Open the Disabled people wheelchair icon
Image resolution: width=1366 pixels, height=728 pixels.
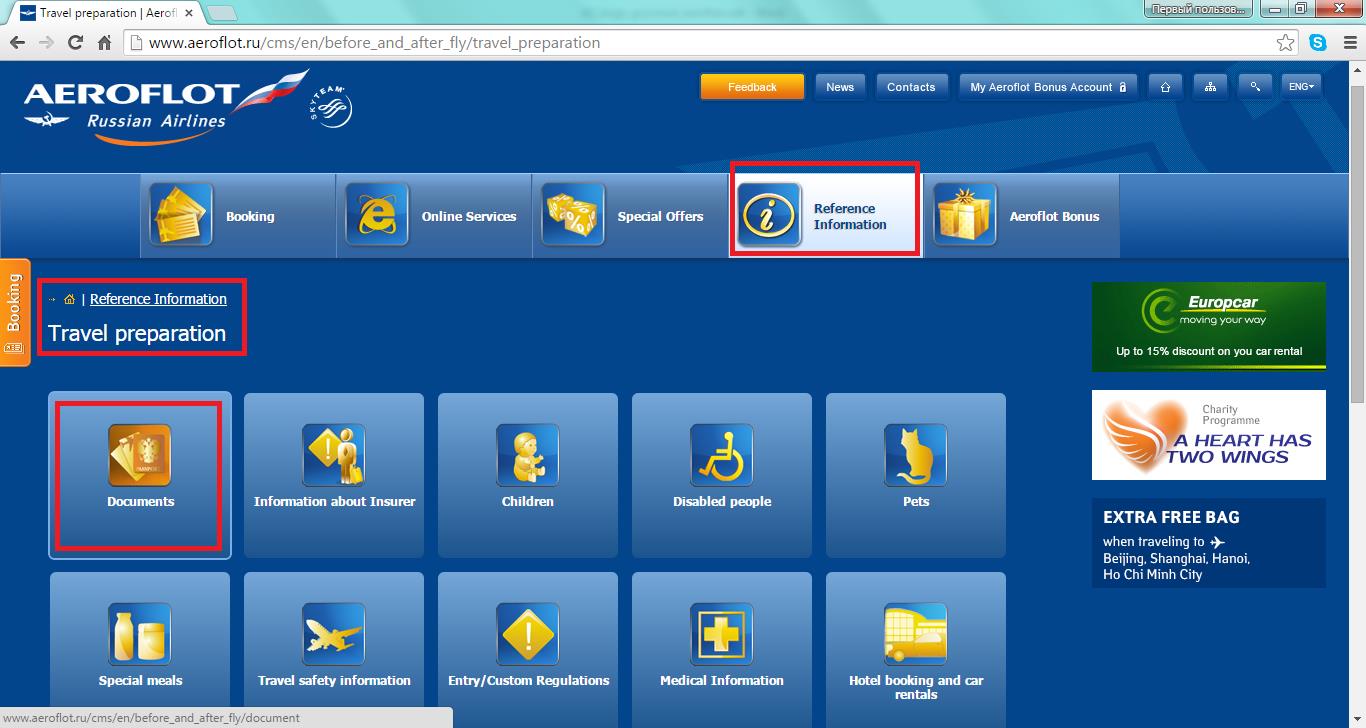tap(722, 455)
